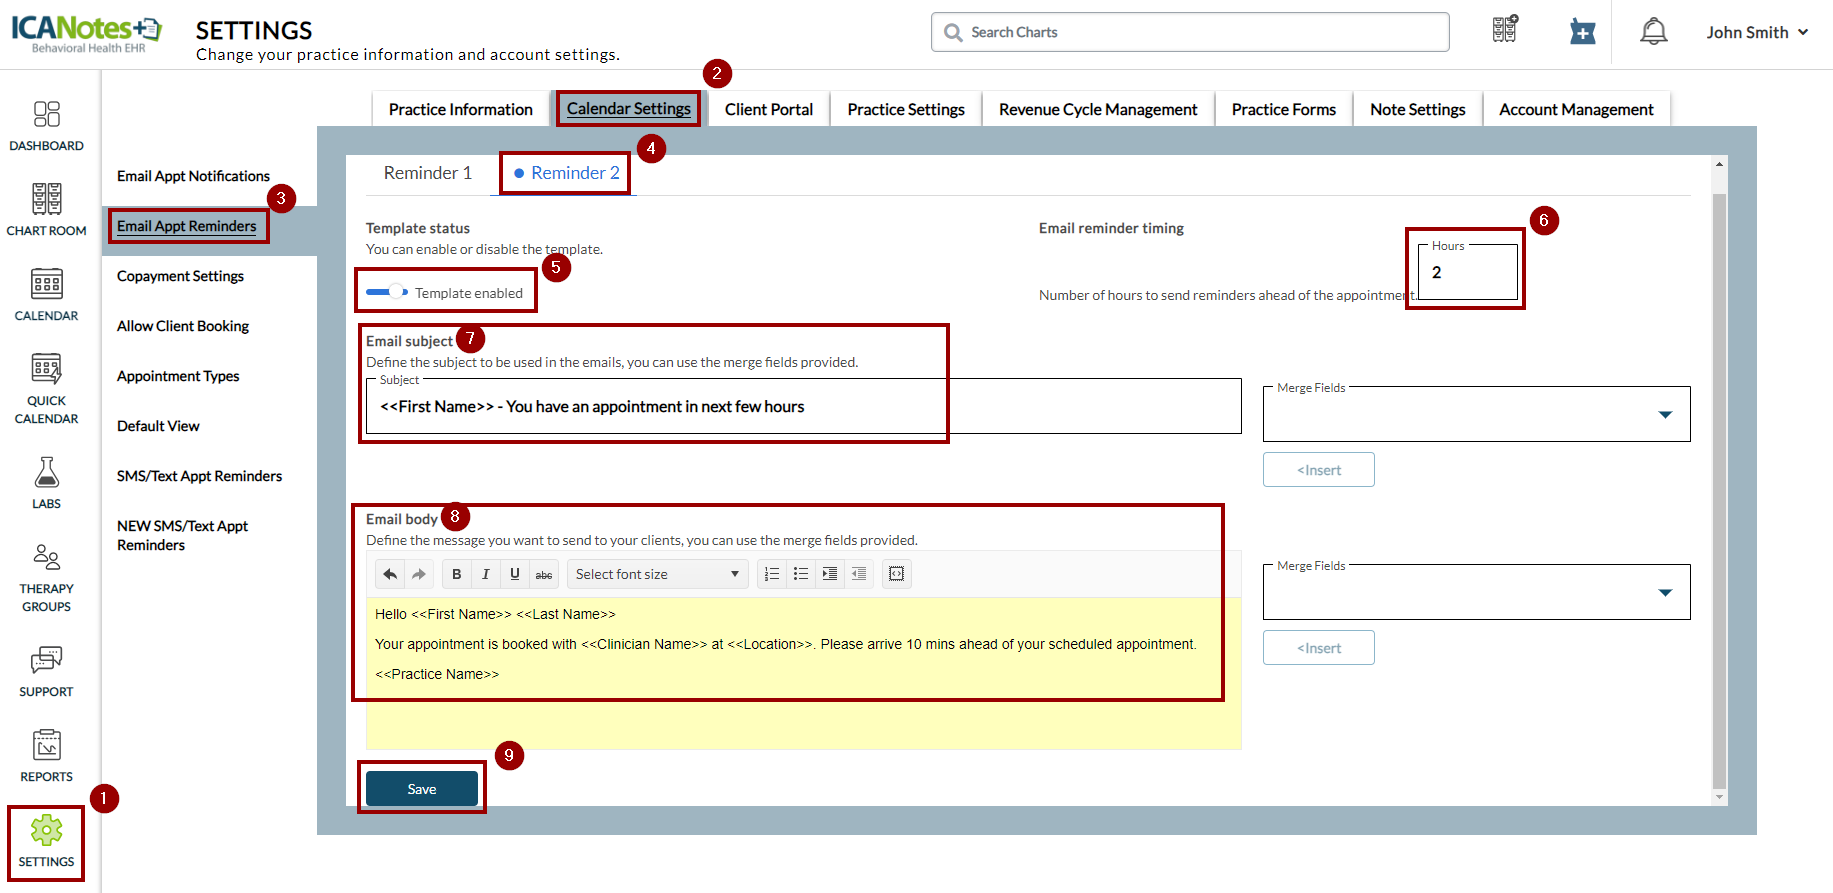Switch to the Reminder 1 tab
Image resolution: width=1833 pixels, height=893 pixels.
click(427, 173)
